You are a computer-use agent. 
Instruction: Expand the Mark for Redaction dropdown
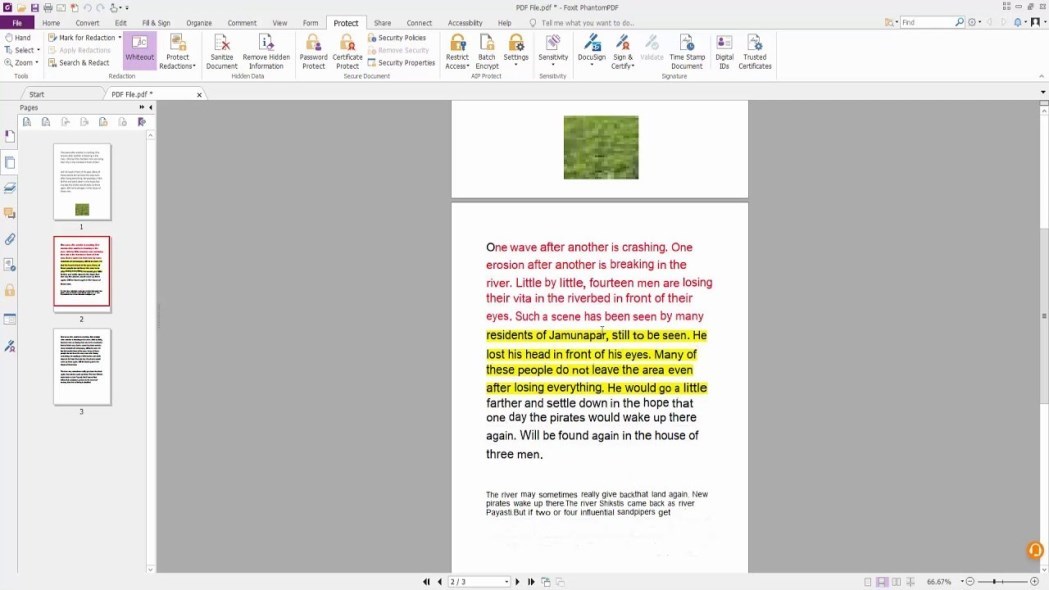point(120,38)
